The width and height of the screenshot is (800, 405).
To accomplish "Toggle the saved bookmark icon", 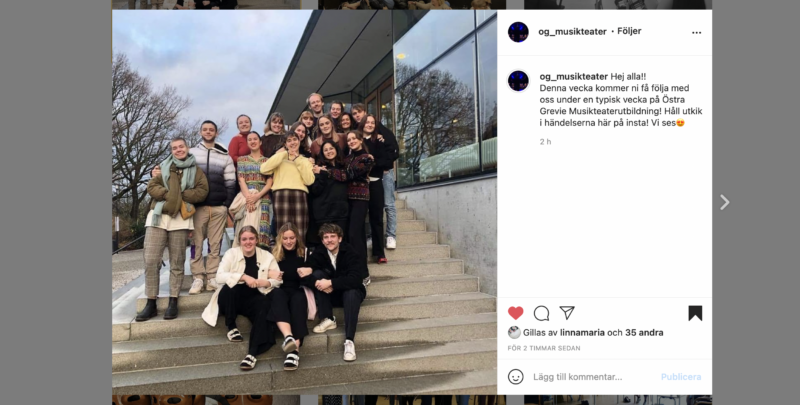I will click(x=695, y=313).
